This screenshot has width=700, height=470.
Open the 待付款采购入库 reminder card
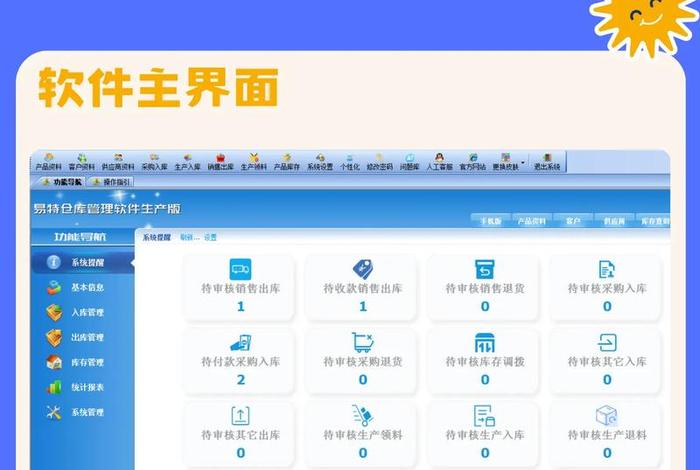click(240, 361)
